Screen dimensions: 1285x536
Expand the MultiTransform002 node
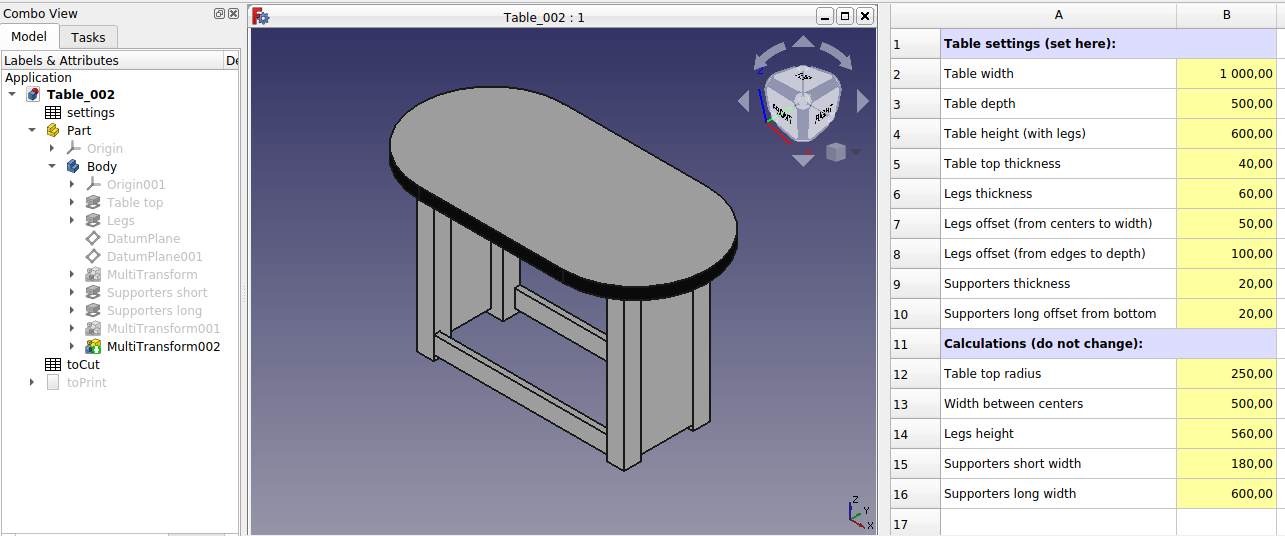click(72, 347)
